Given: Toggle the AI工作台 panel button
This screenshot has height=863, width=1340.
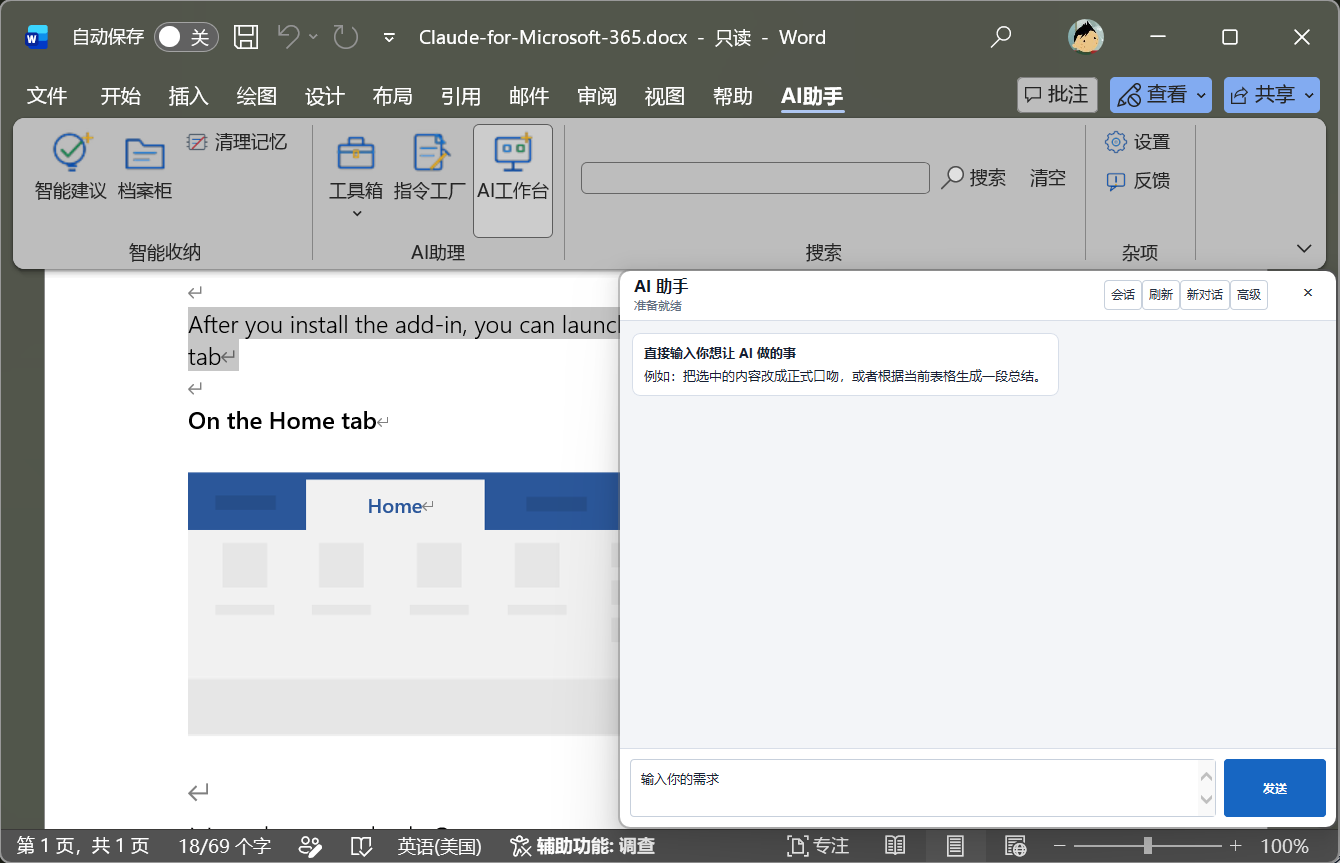Looking at the screenshot, I should [x=513, y=180].
